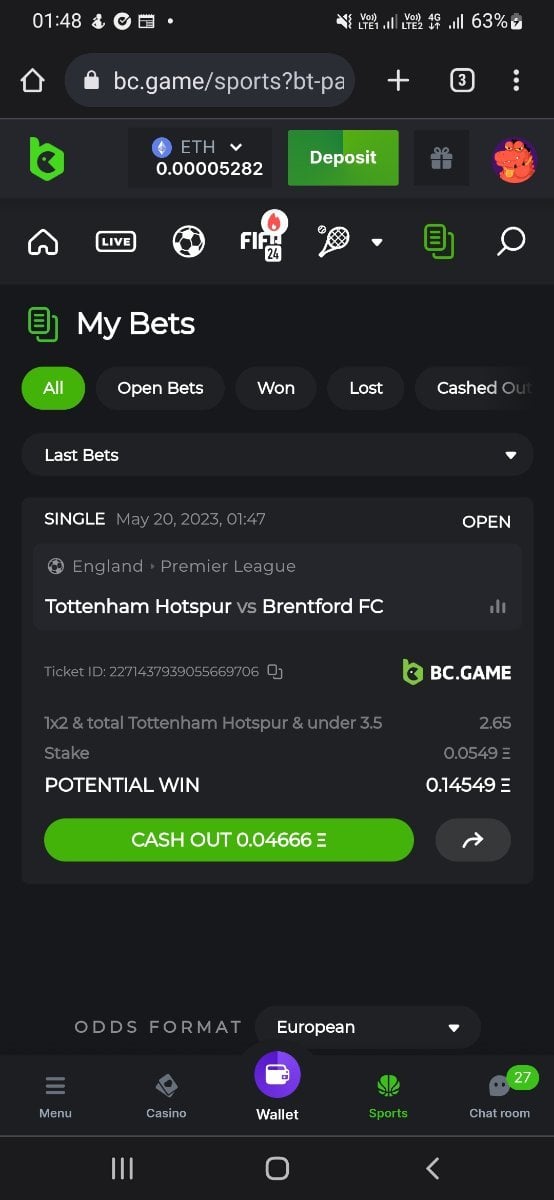The image size is (554, 1200).
Task: Go to sports home via house icon
Action: pyautogui.click(x=43, y=241)
